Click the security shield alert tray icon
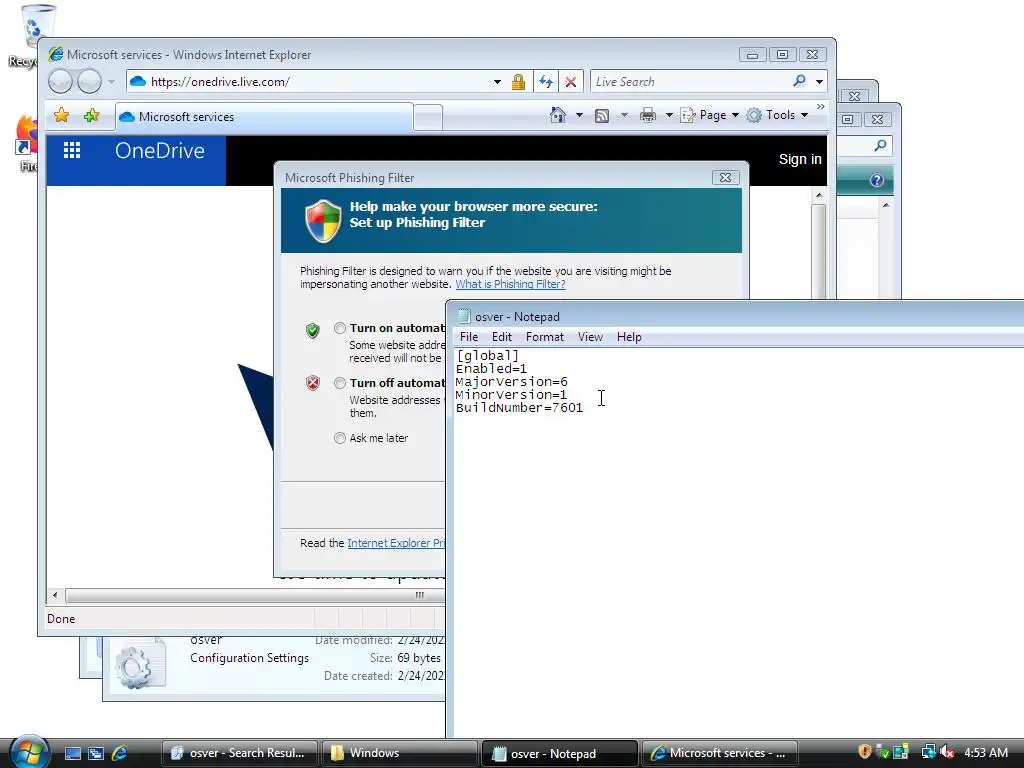Image resolution: width=1024 pixels, height=768 pixels. click(865, 752)
